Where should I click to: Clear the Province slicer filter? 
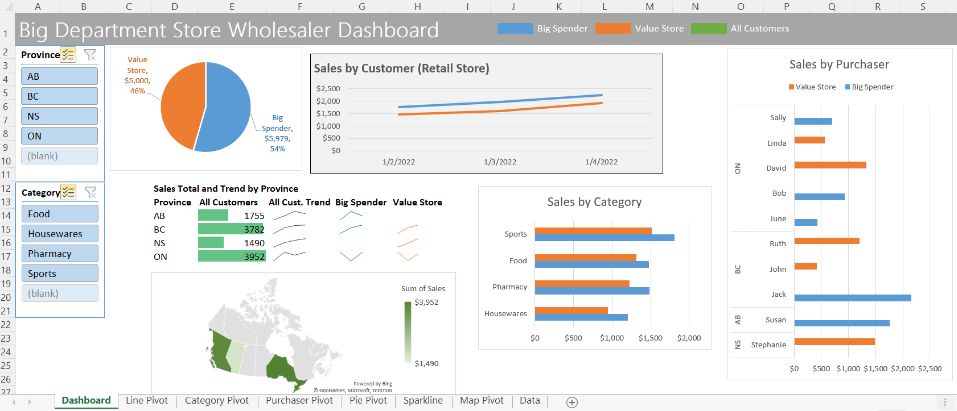(90, 55)
